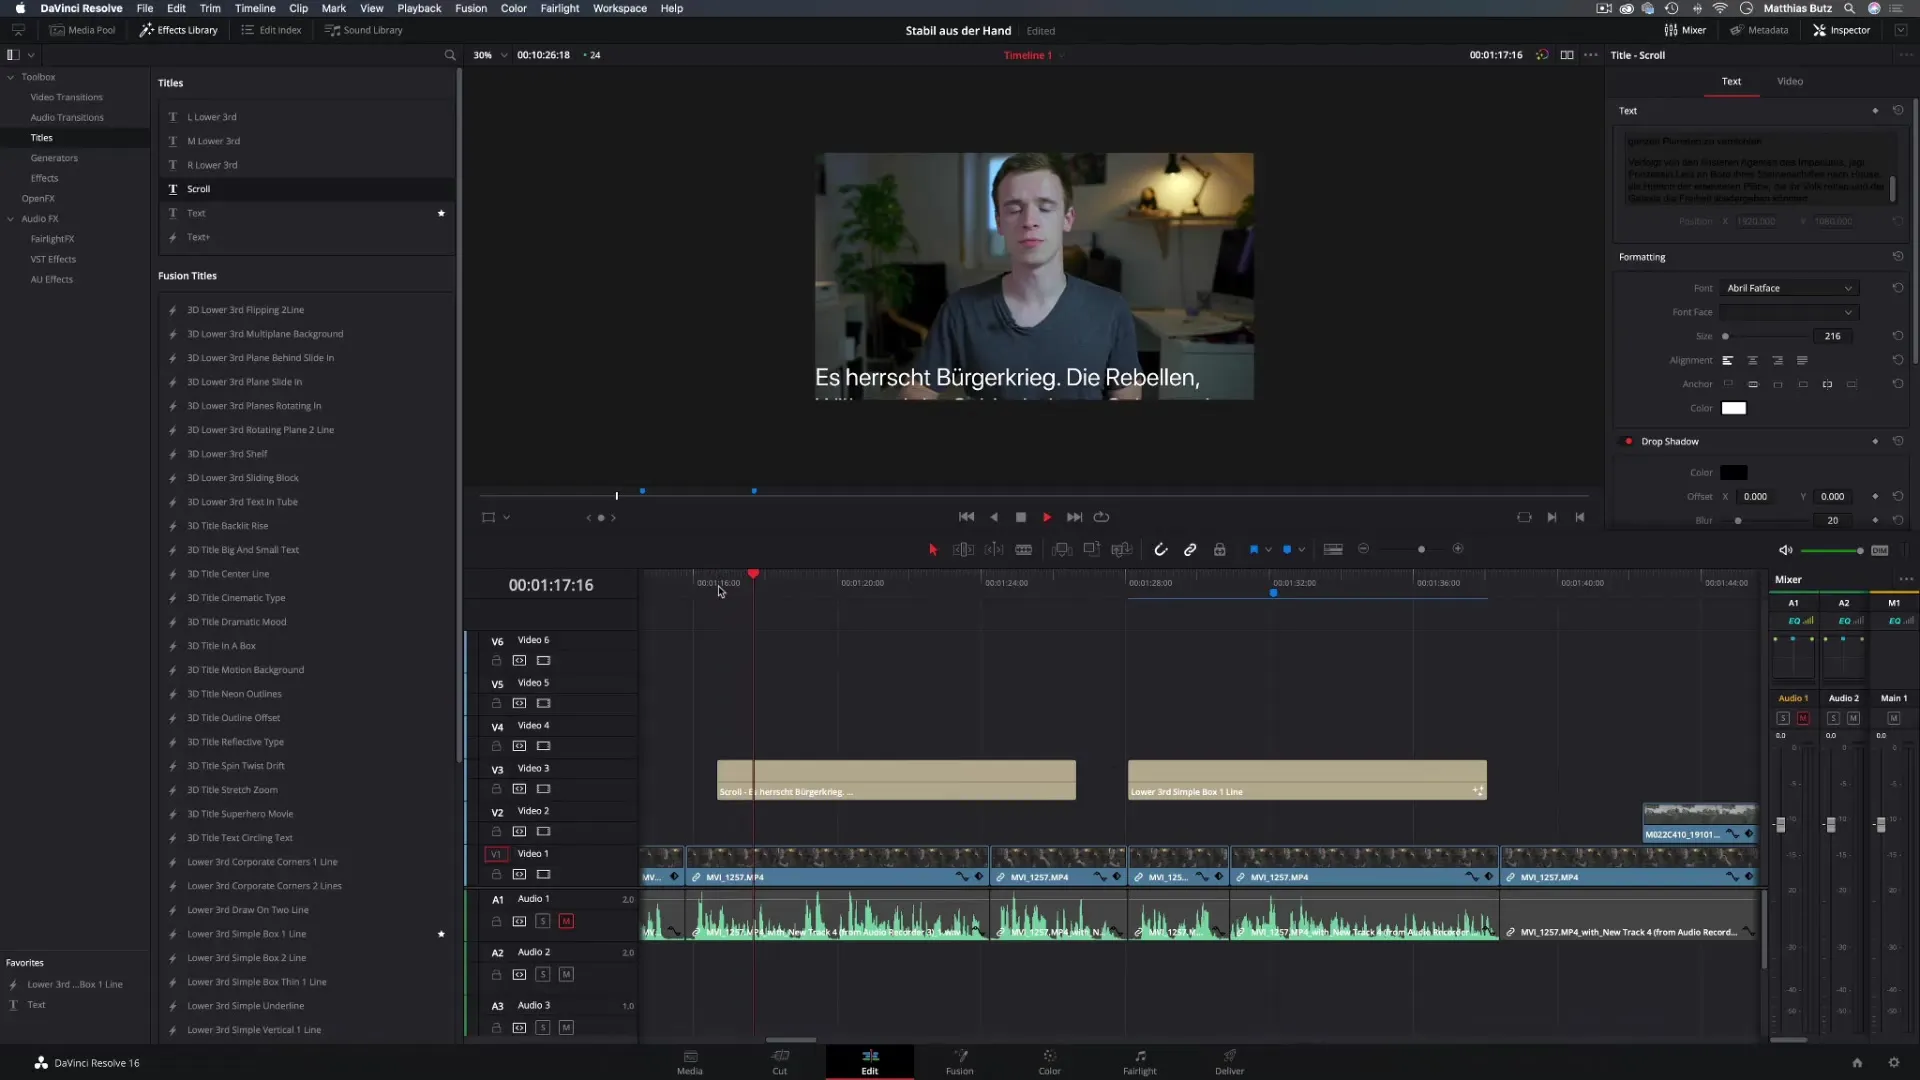Toggle the Position Lock padlock icon
The width and height of the screenshot is (1920, 1080).
[1220, 549]
